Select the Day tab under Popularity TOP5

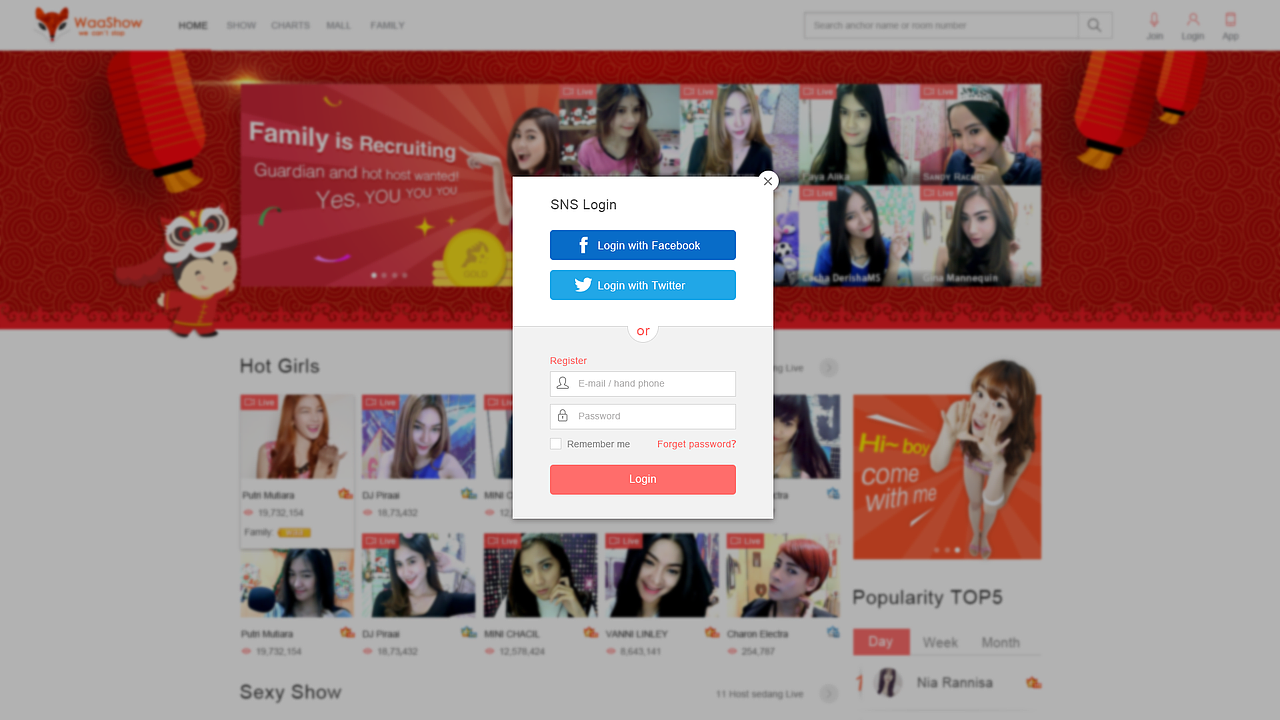[881, 642]
